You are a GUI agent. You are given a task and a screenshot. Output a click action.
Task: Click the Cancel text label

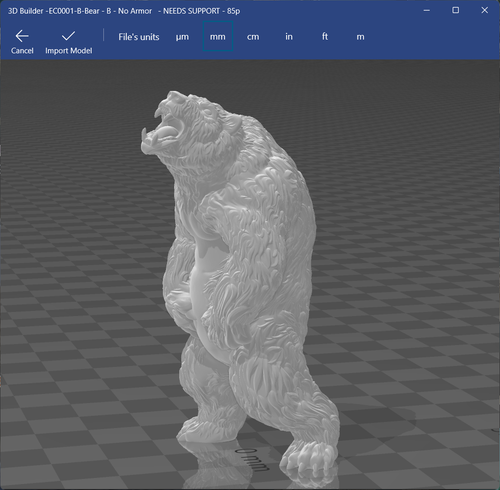(x=22, y=51)
